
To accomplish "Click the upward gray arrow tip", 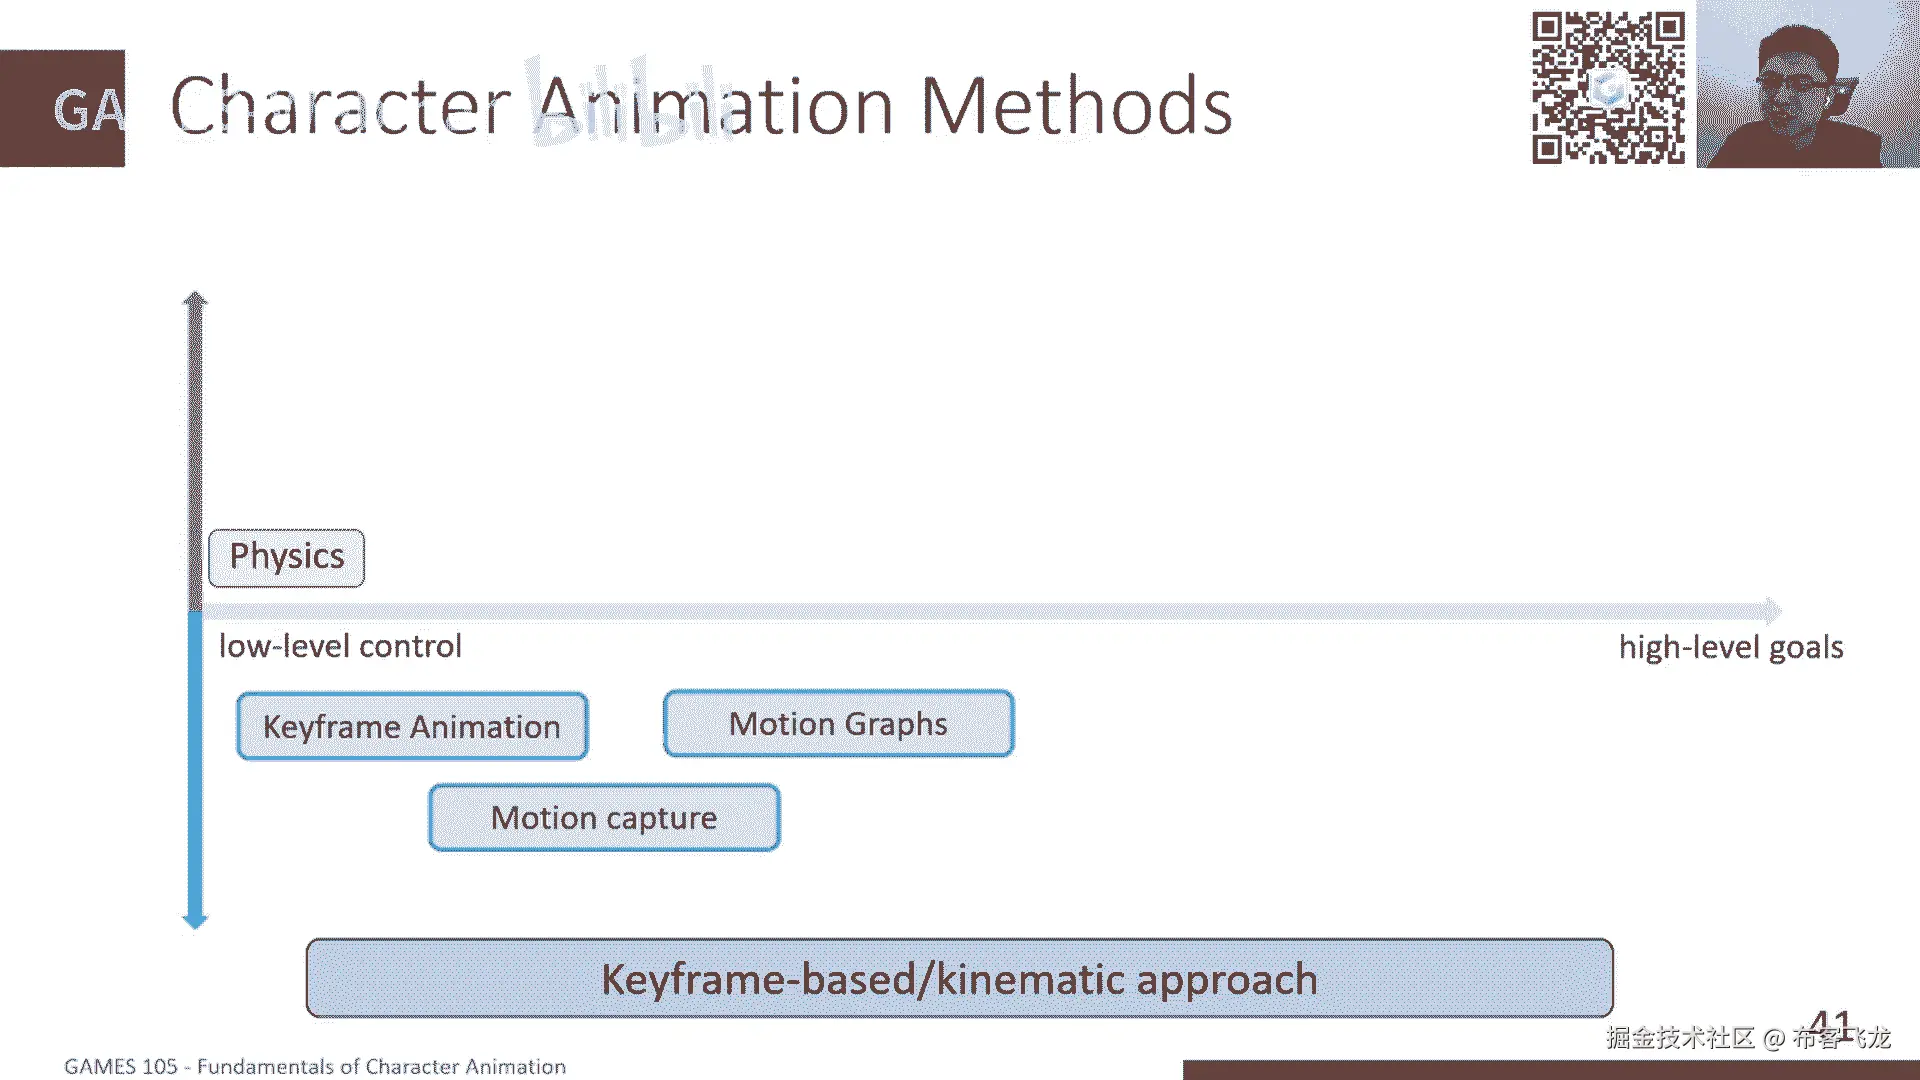I will click(195, 299).
